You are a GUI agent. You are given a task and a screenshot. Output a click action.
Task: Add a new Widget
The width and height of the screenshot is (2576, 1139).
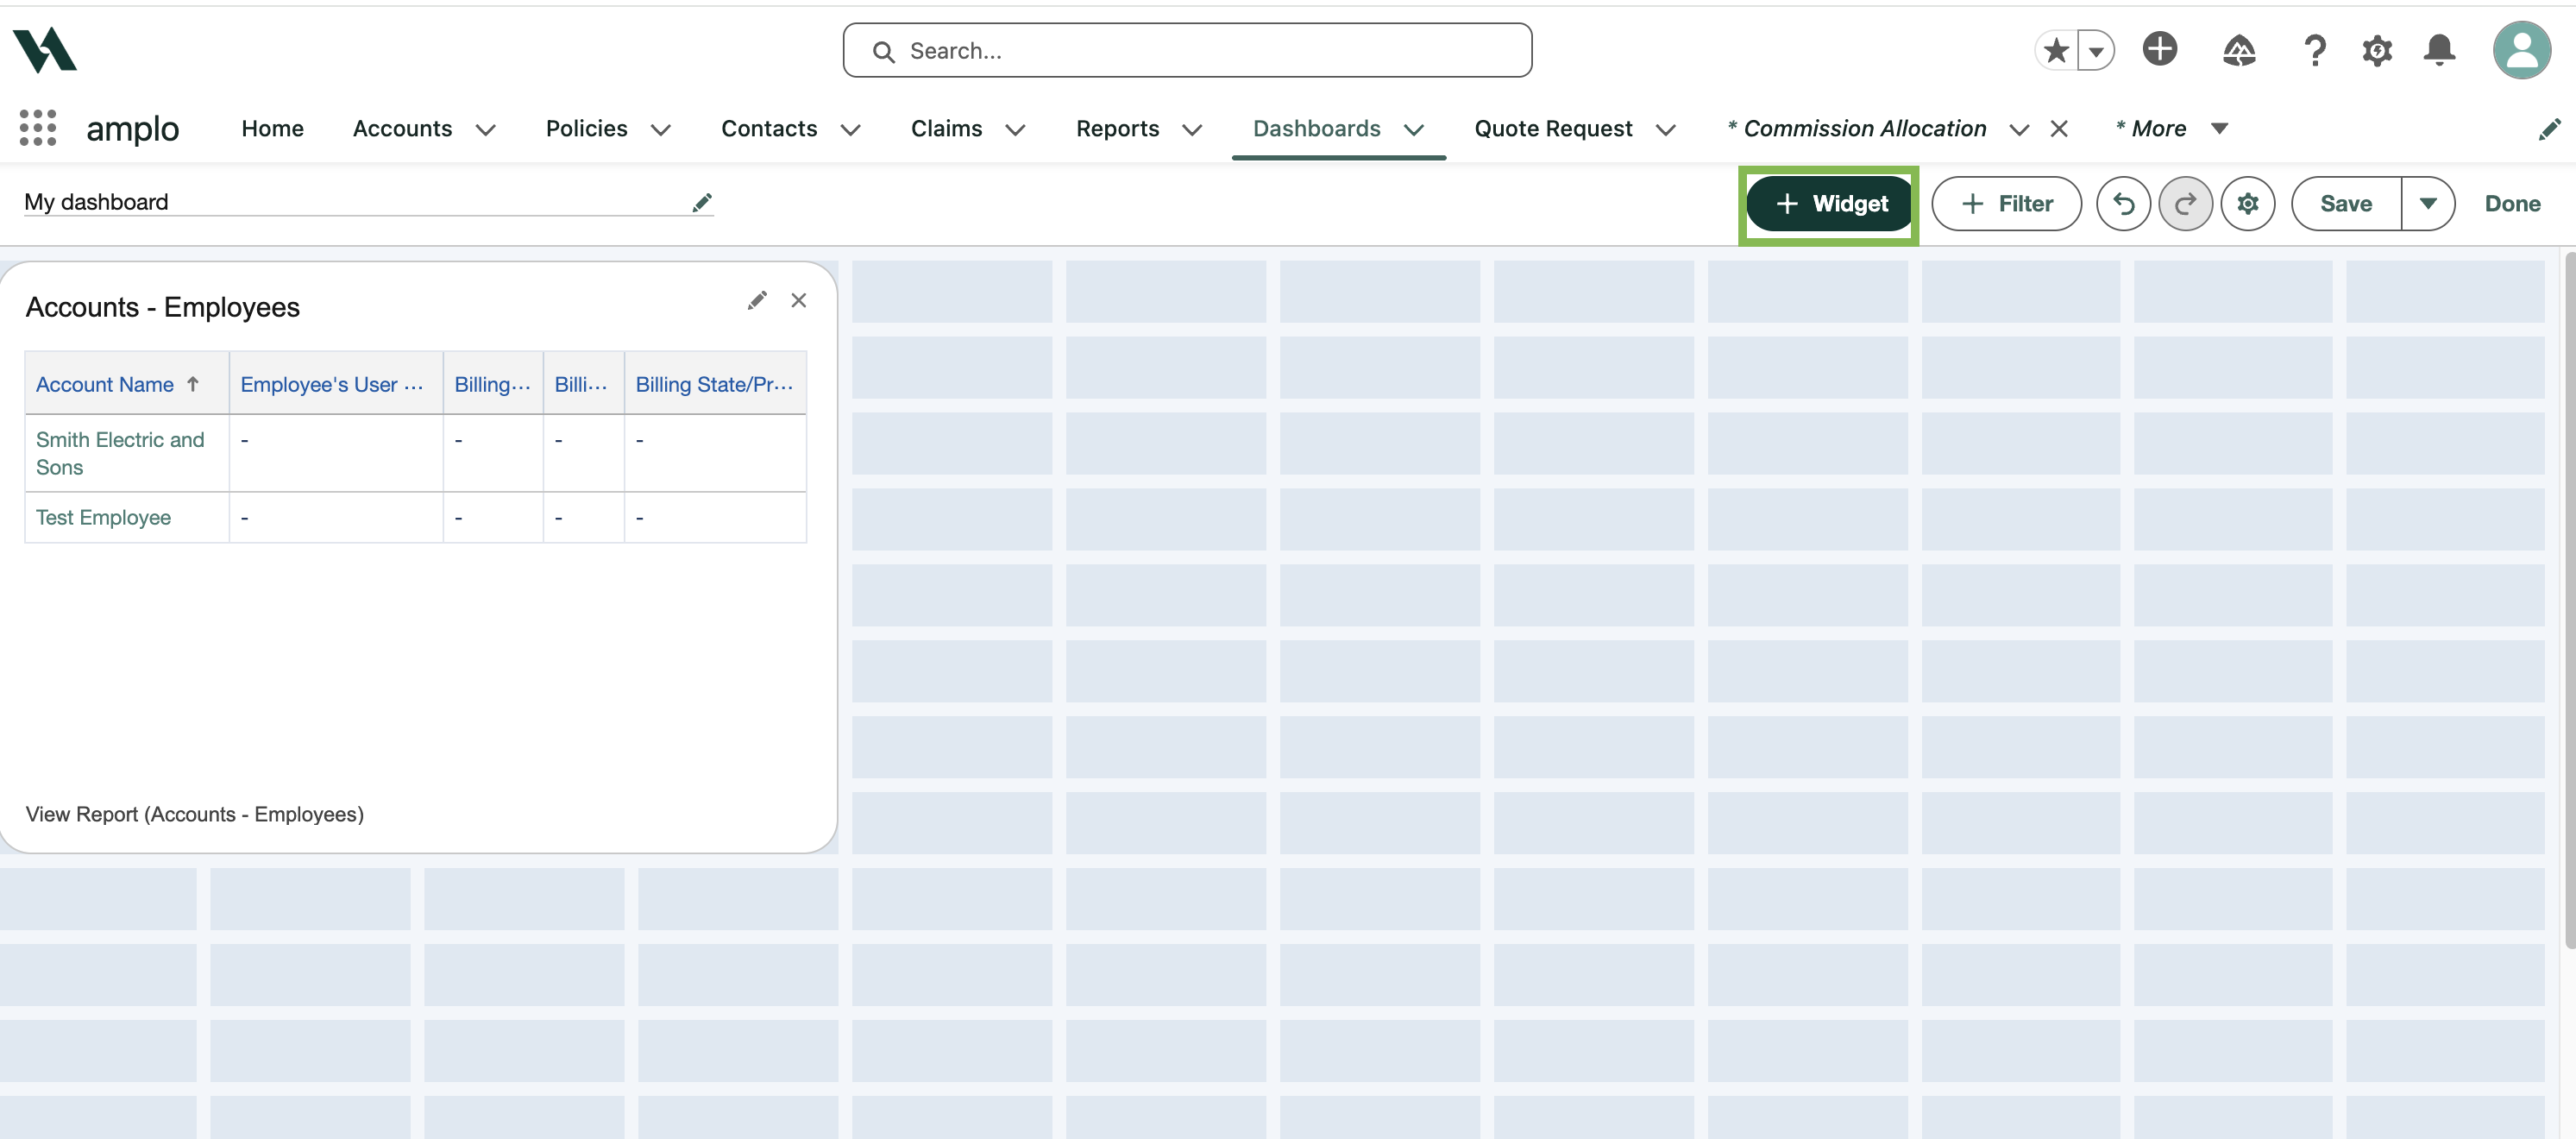tap(1830, 204)
